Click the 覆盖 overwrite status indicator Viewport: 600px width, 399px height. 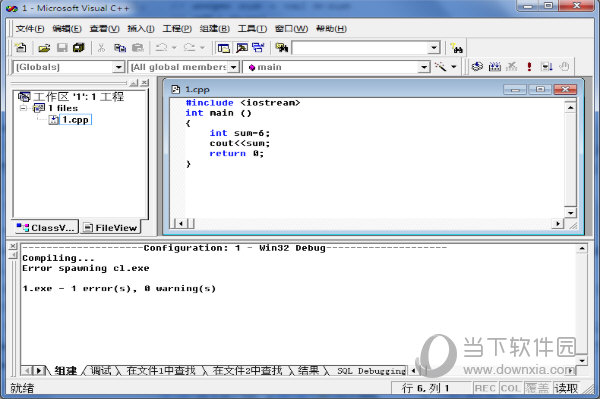(x=537, y=388)
